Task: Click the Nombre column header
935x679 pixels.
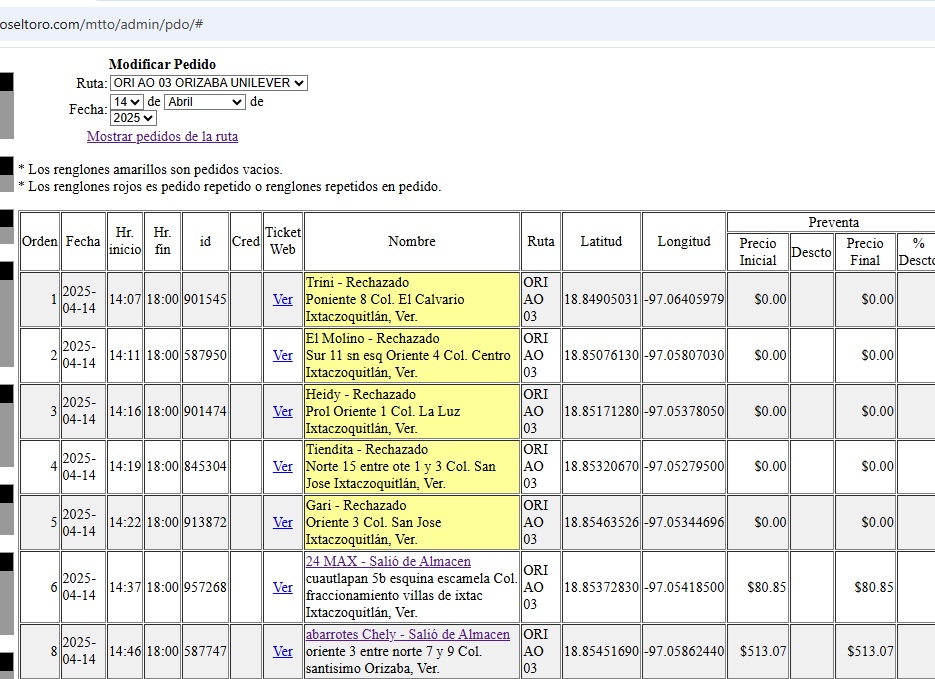Action: tap(412, 241)
